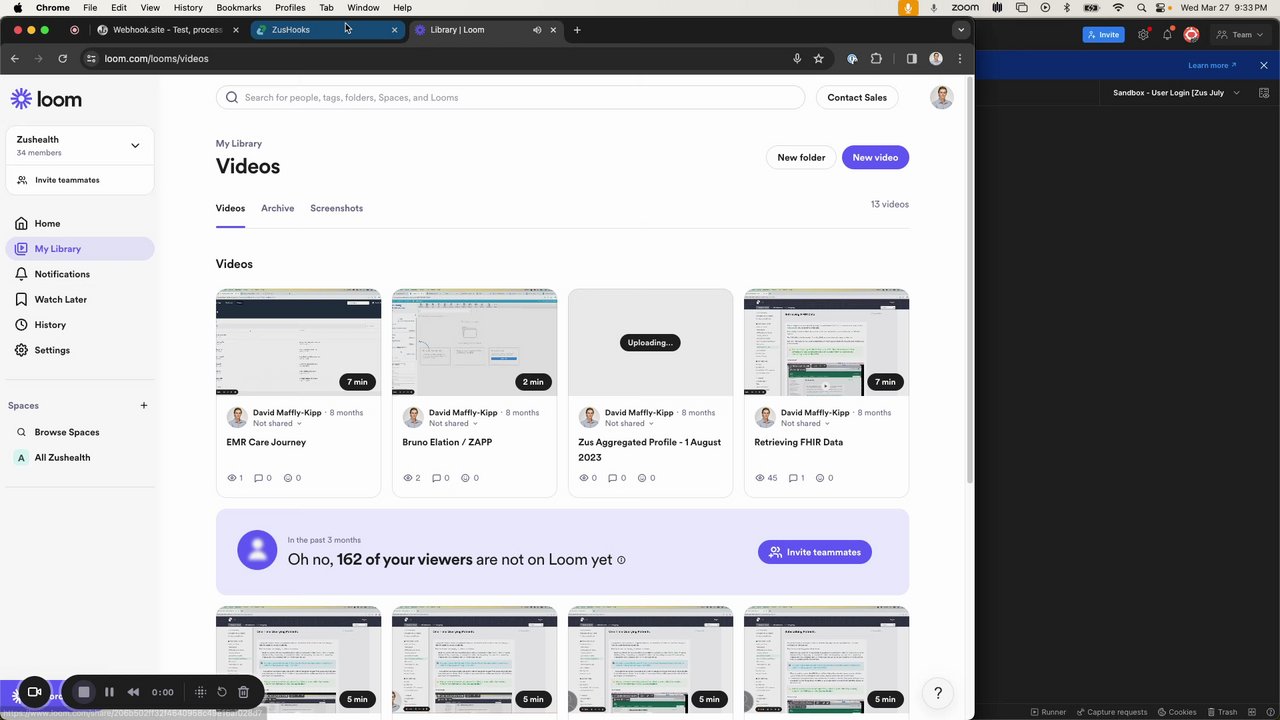Open Notifications in Loom sidebar
Viewport: 1280px width, 720px height.
point(62,274)
